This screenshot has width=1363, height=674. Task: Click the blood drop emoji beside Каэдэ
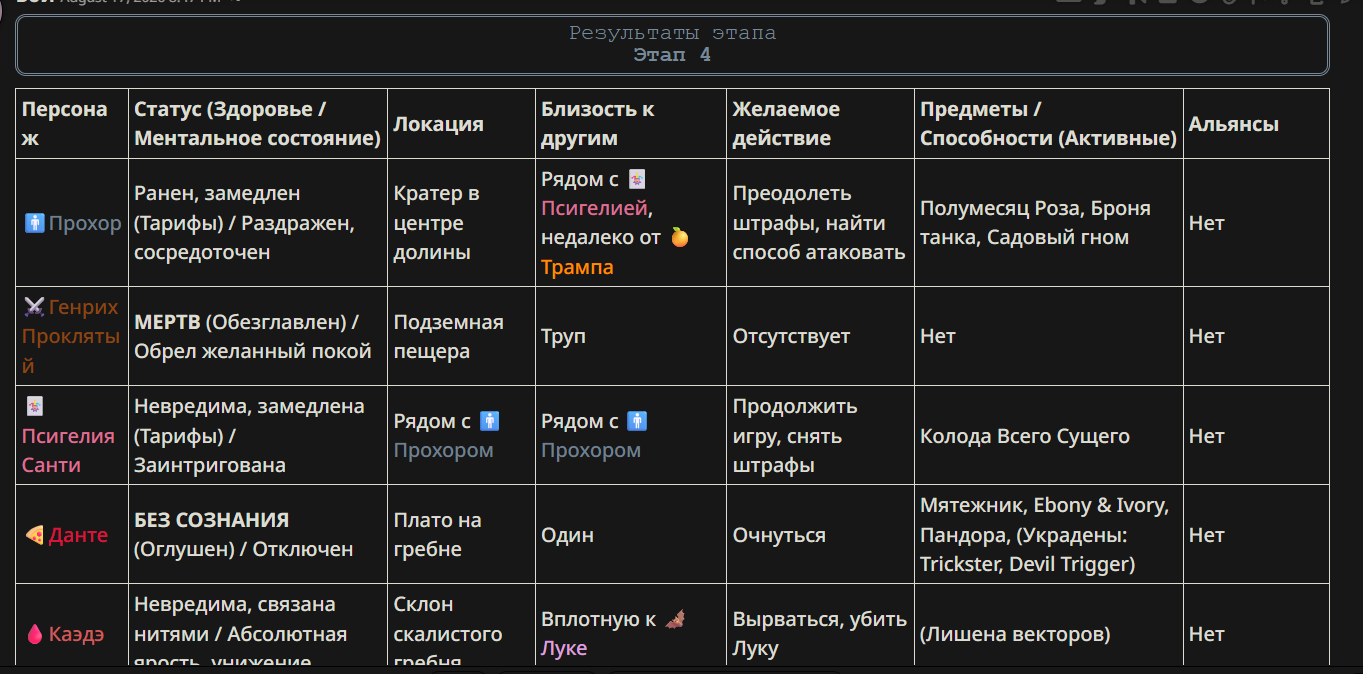coord(34,634)
